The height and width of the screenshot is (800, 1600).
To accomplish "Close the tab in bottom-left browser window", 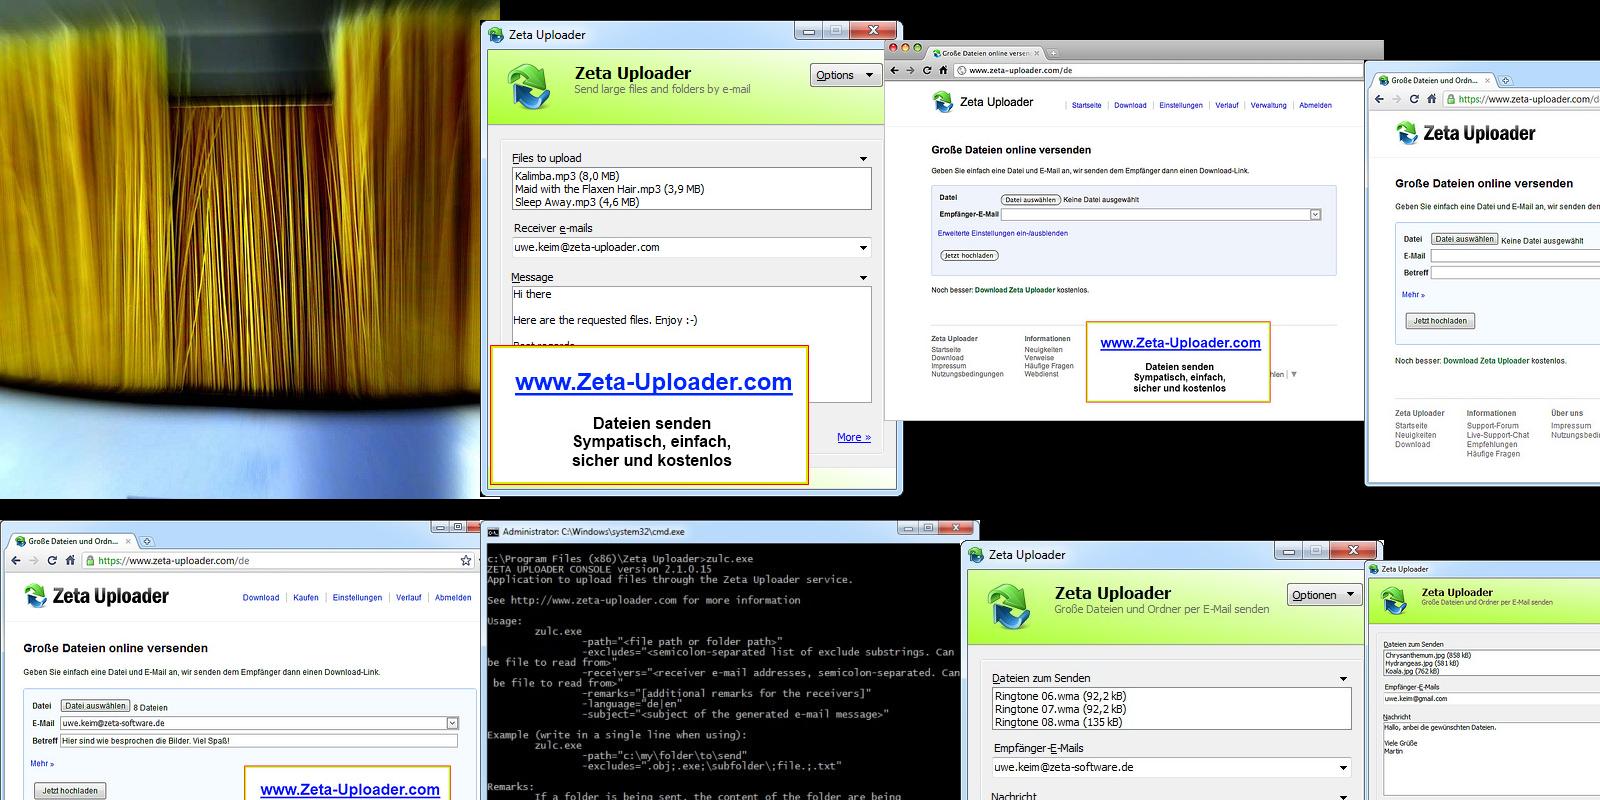I will pyautogui.click(x=129, y=541).
